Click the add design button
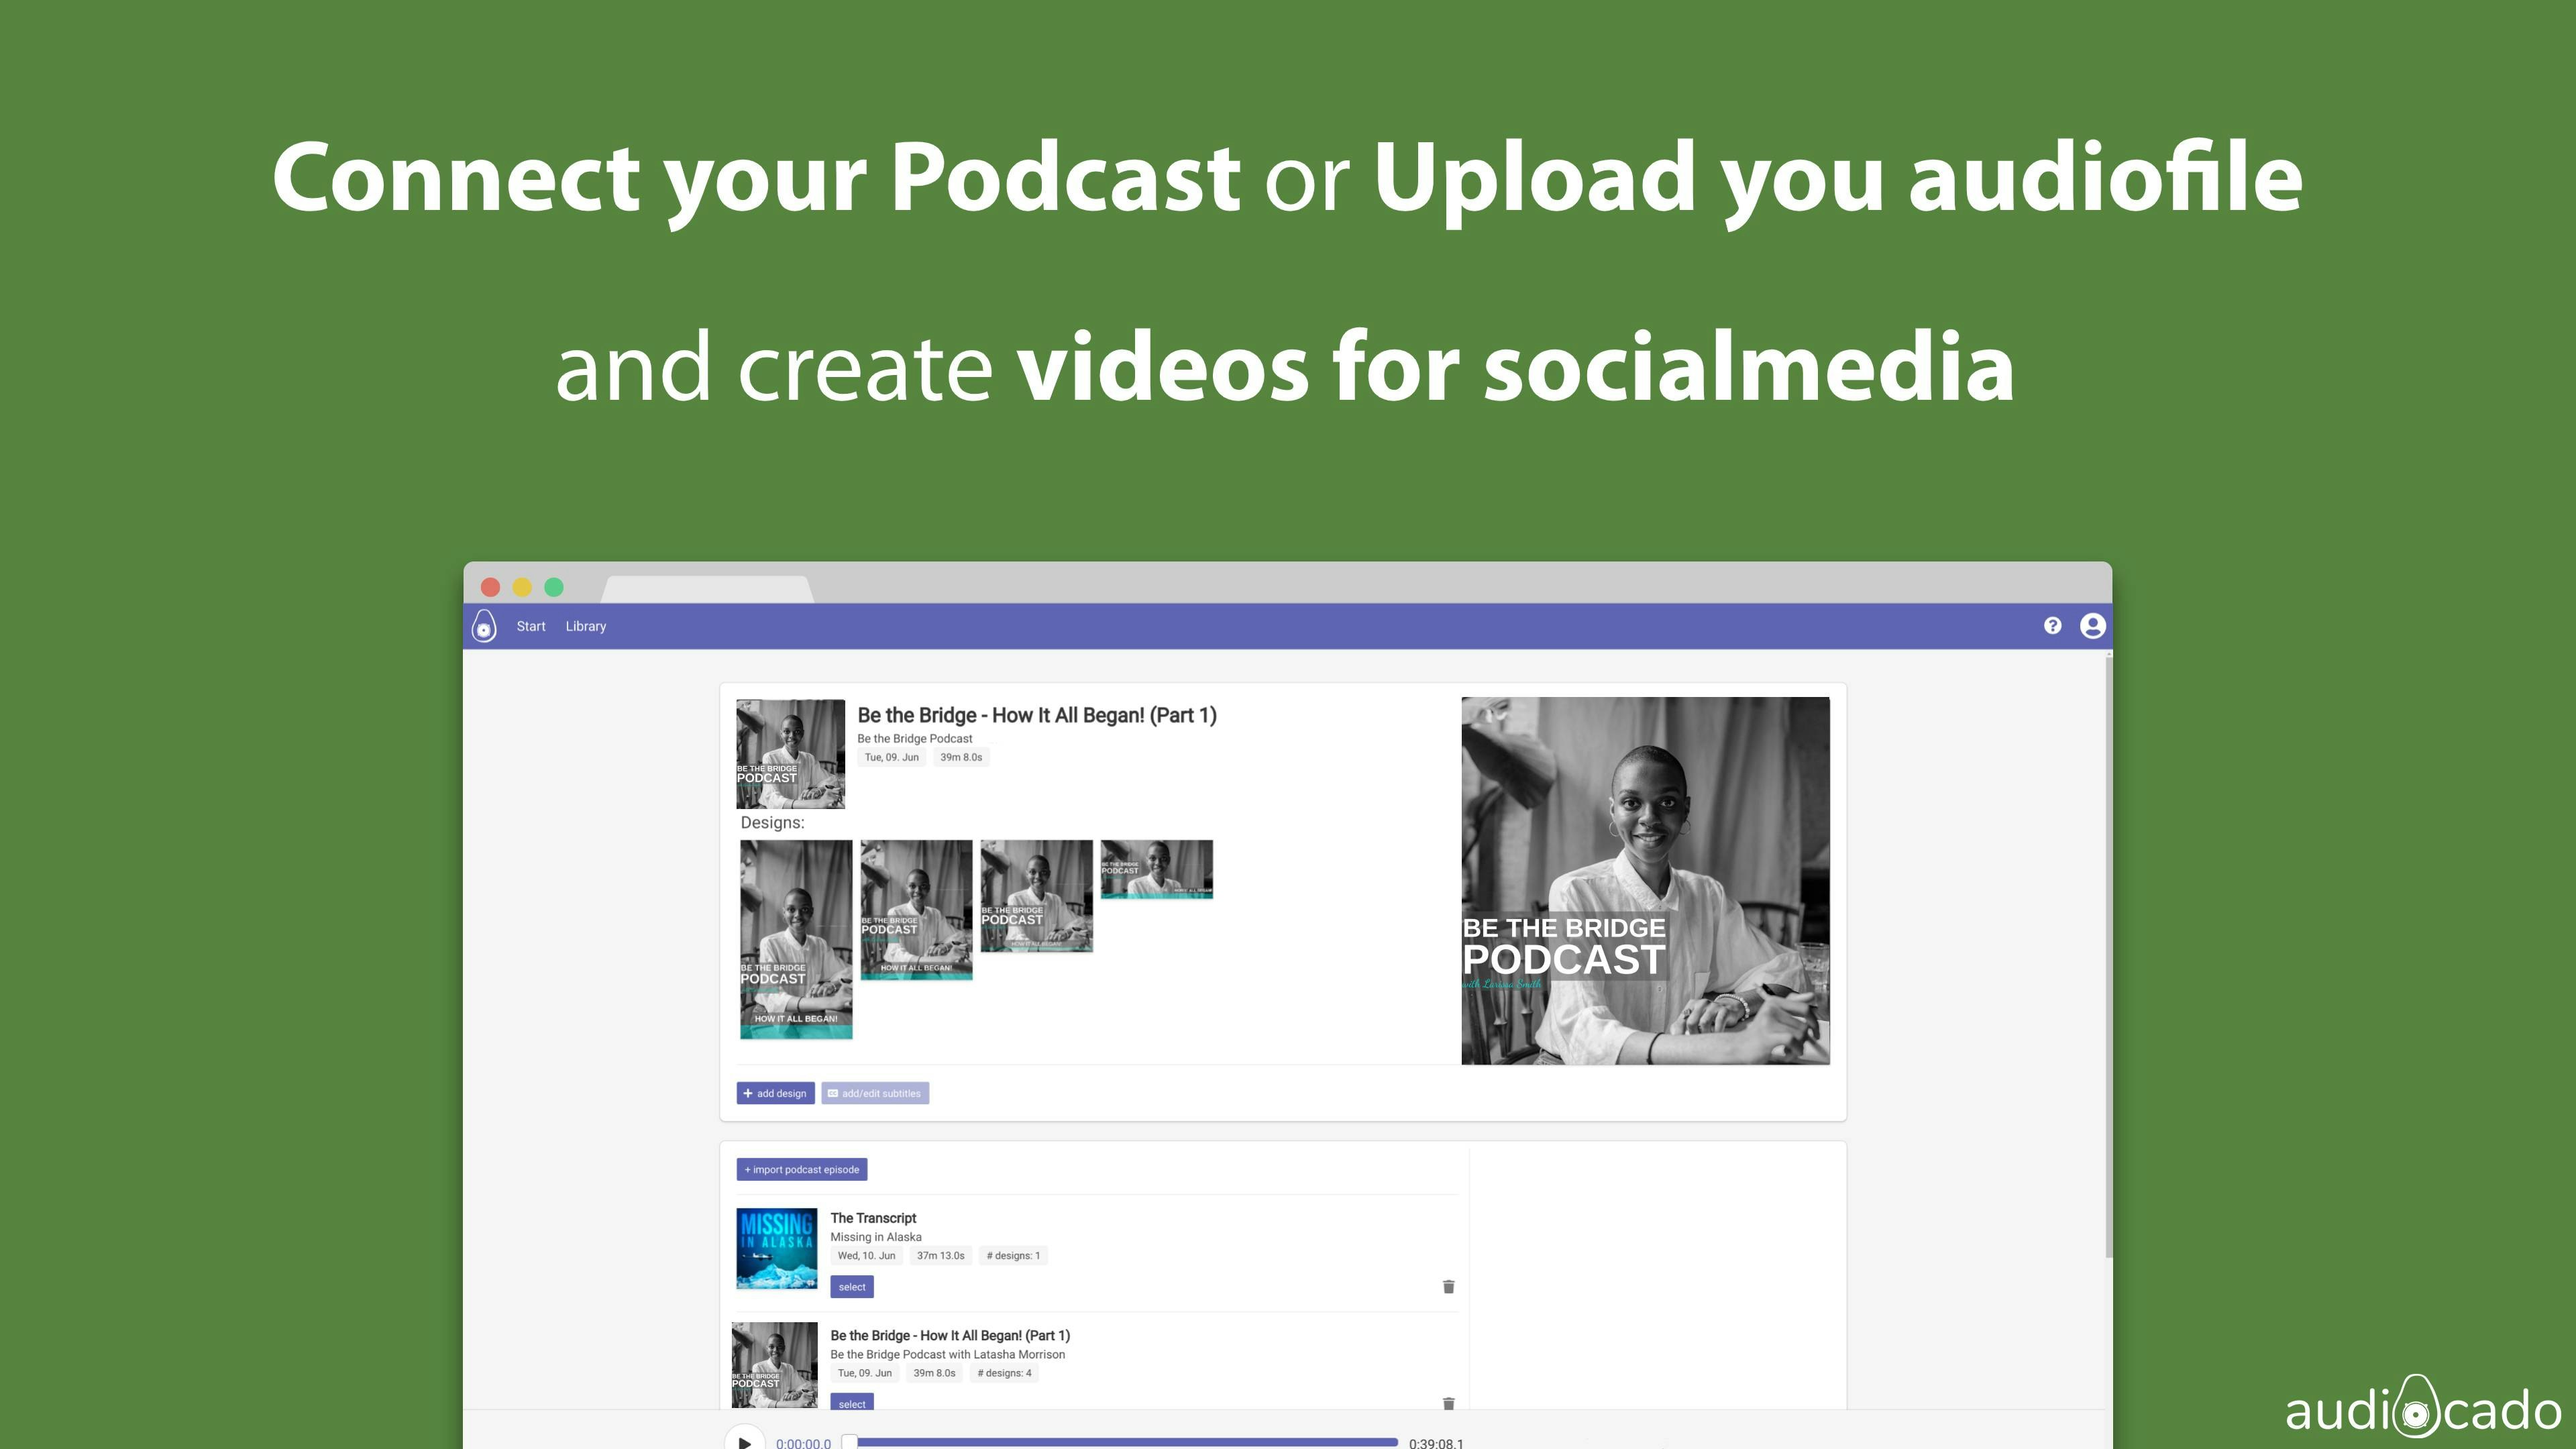Image resolution: width=2576 pixels, height=1449 pixels. pos(775,1093)
